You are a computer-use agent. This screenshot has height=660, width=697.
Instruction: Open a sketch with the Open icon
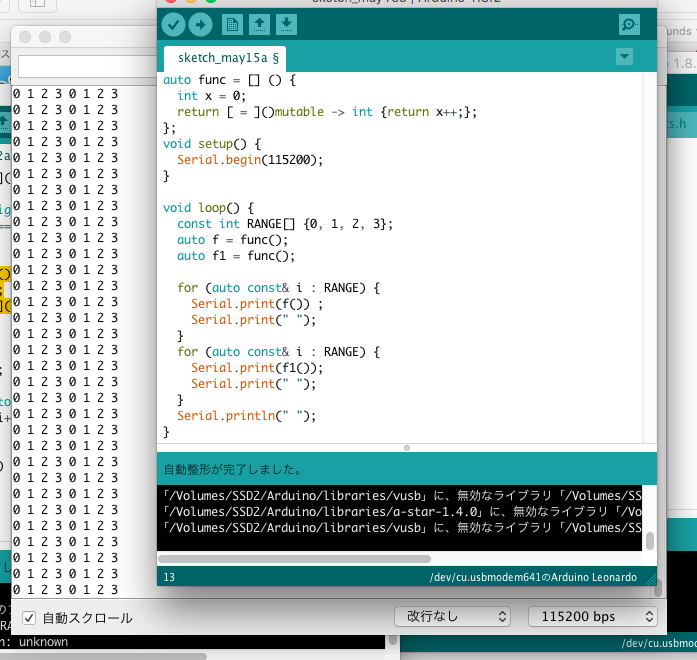[x=260, y=24]
